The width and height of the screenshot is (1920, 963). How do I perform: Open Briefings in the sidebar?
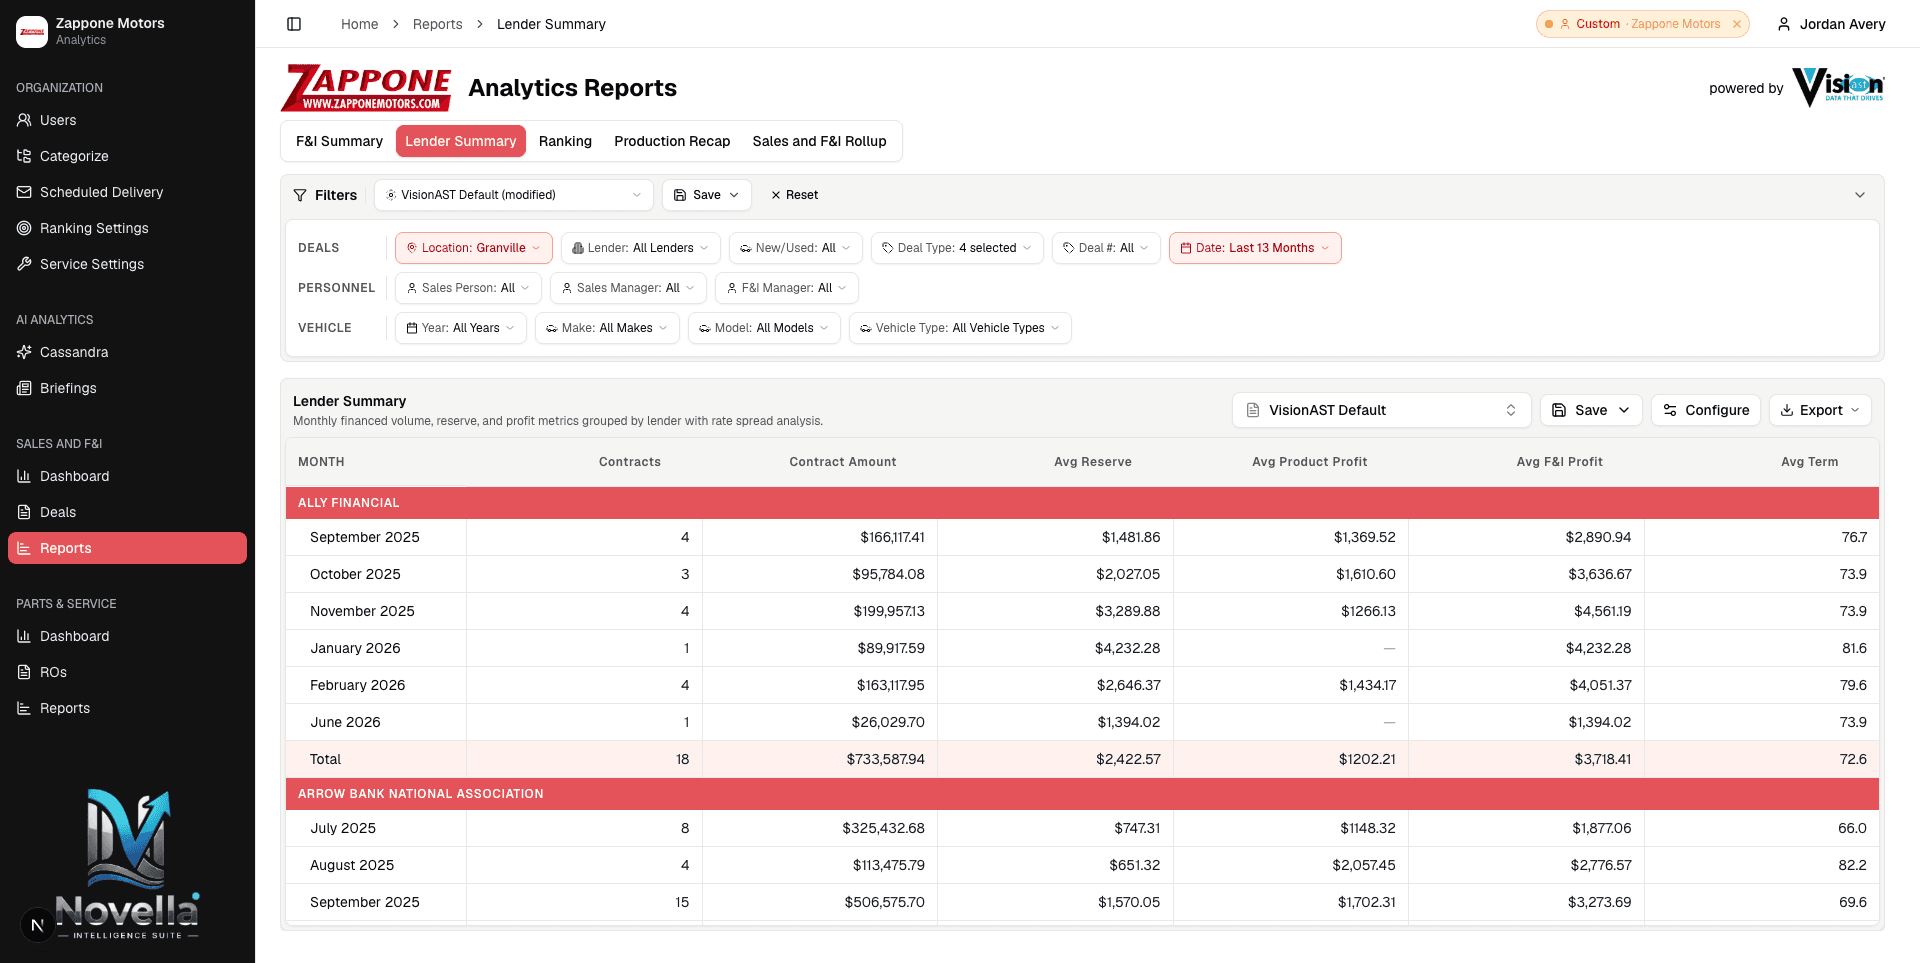(x=127, y=388)
